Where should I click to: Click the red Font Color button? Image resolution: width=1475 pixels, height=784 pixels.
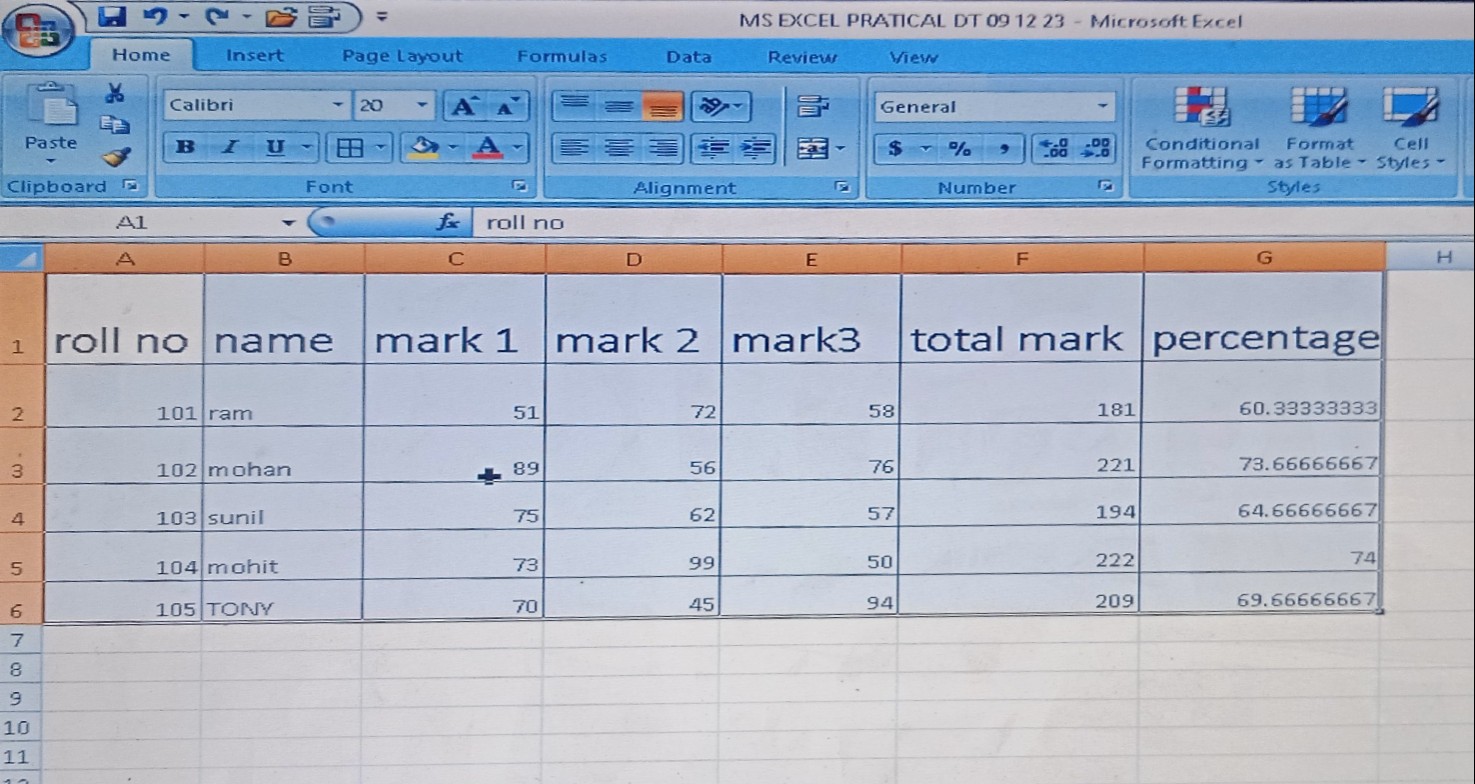point(488,148)
